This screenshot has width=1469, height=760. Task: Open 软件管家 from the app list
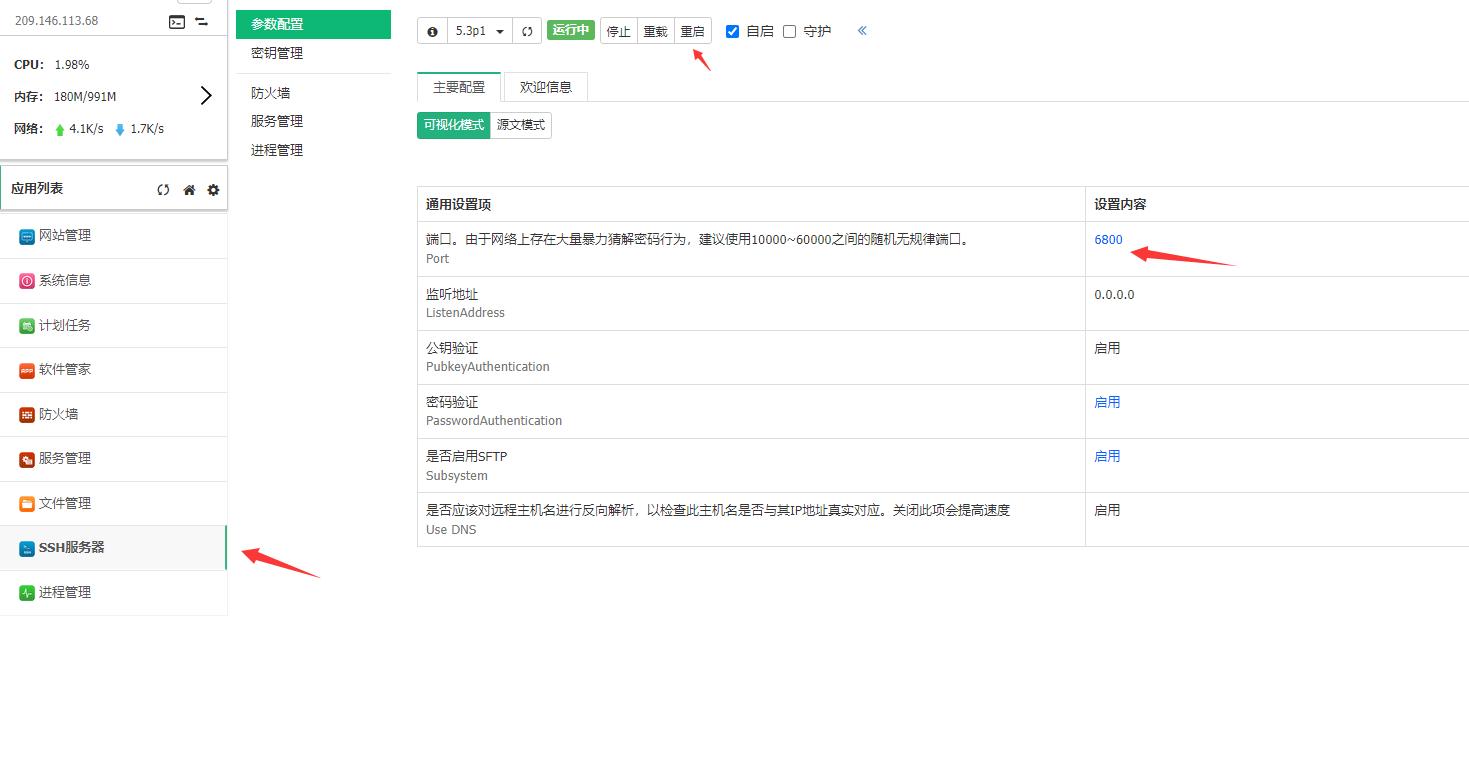click(62, 369)
